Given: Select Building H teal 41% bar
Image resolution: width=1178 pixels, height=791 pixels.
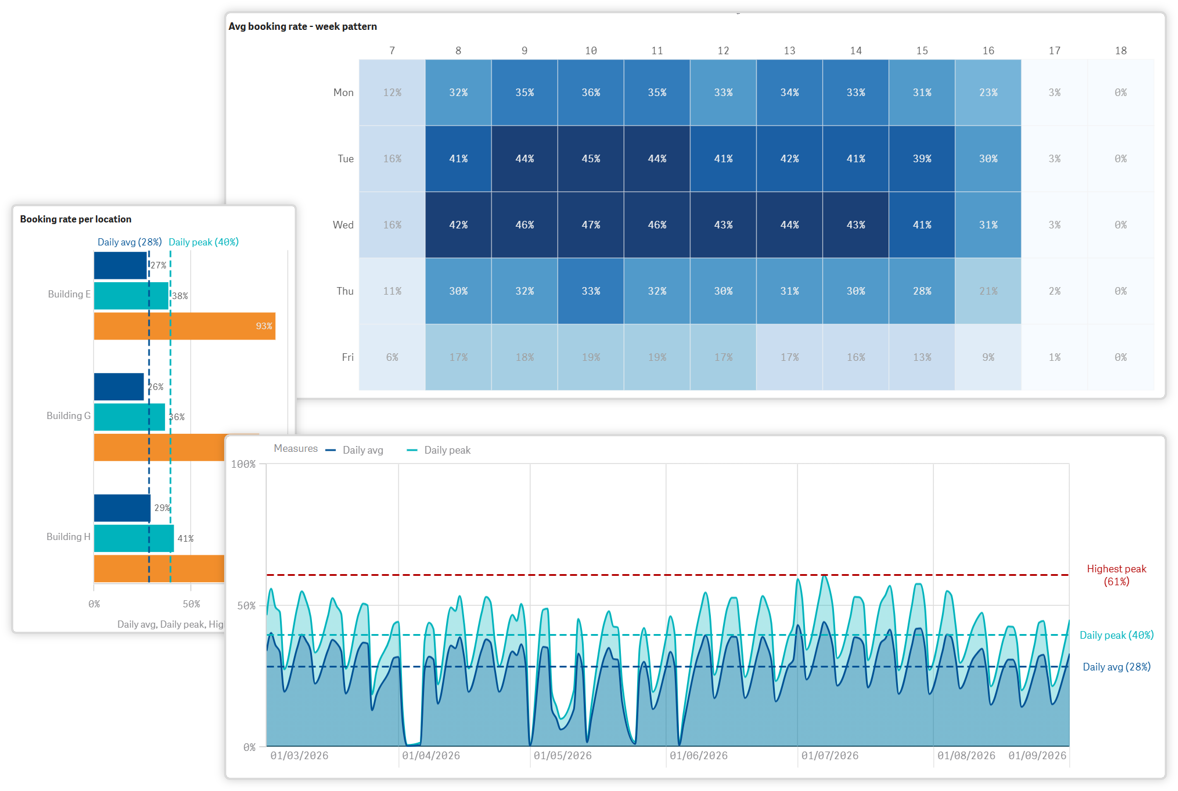Looking at the screenshot, I should pyautogui.click(x=134, y=538).
